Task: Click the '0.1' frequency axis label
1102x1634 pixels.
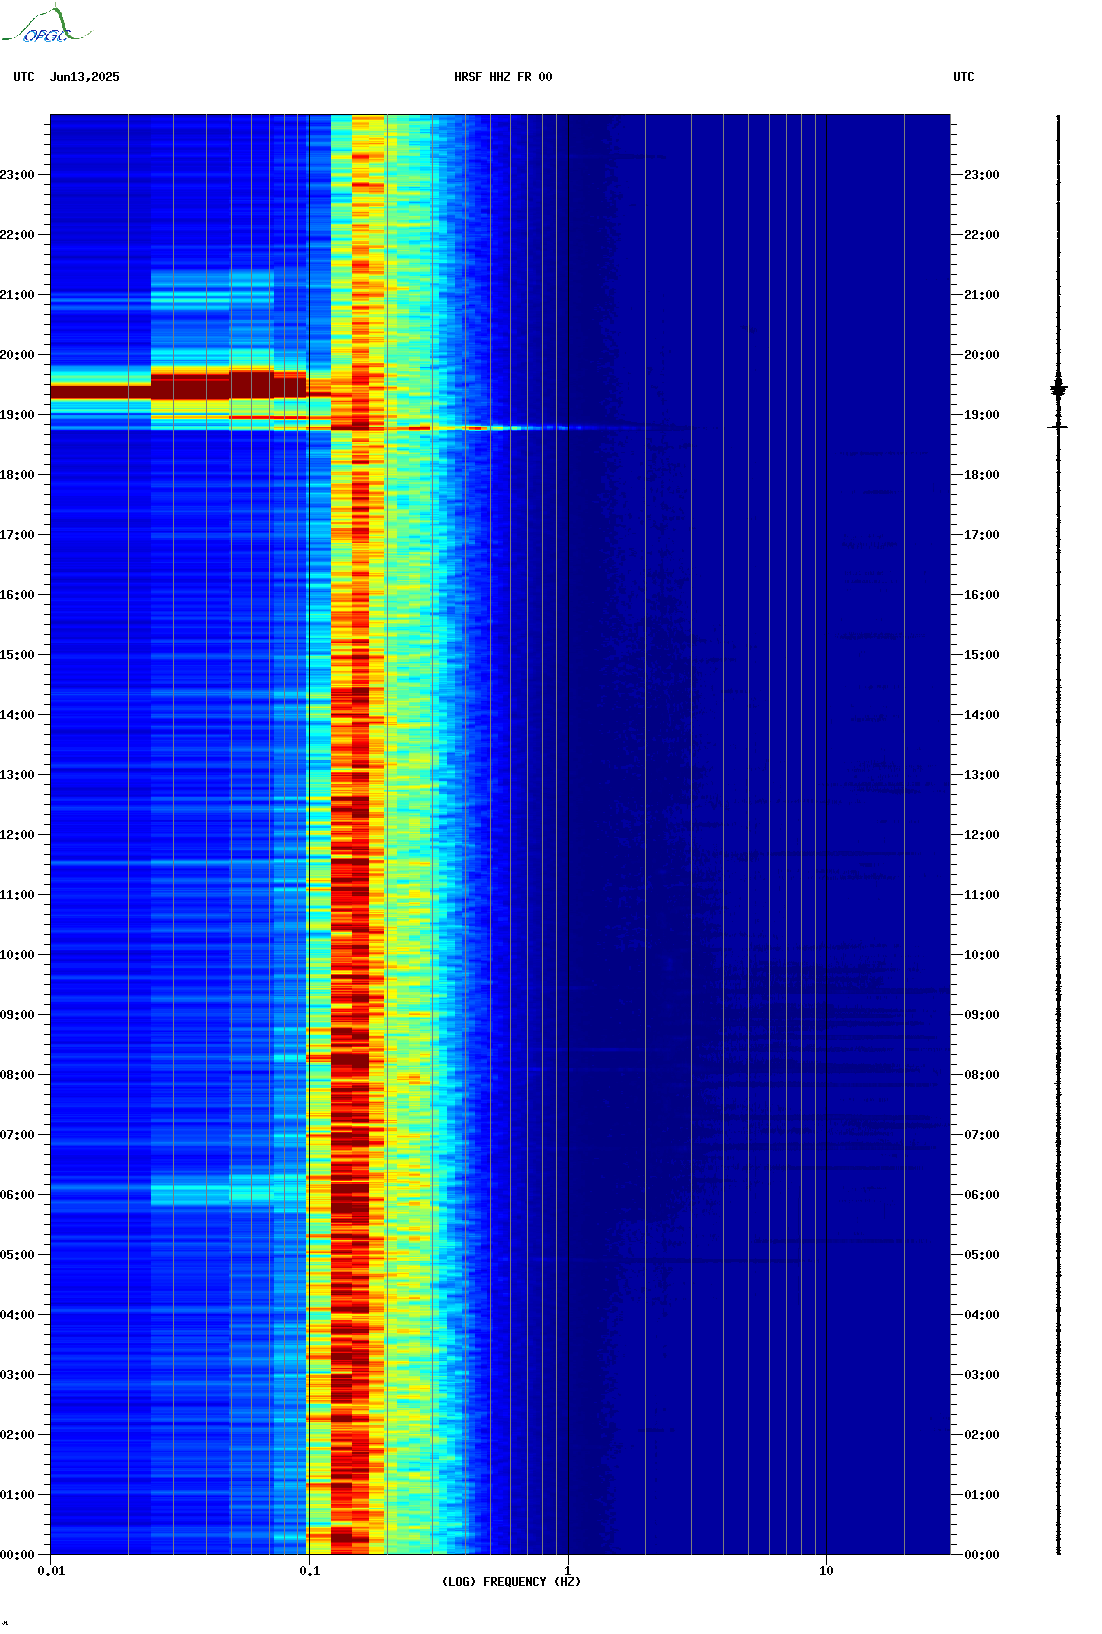Action: pyautogui.click(x=310, y=1571)
